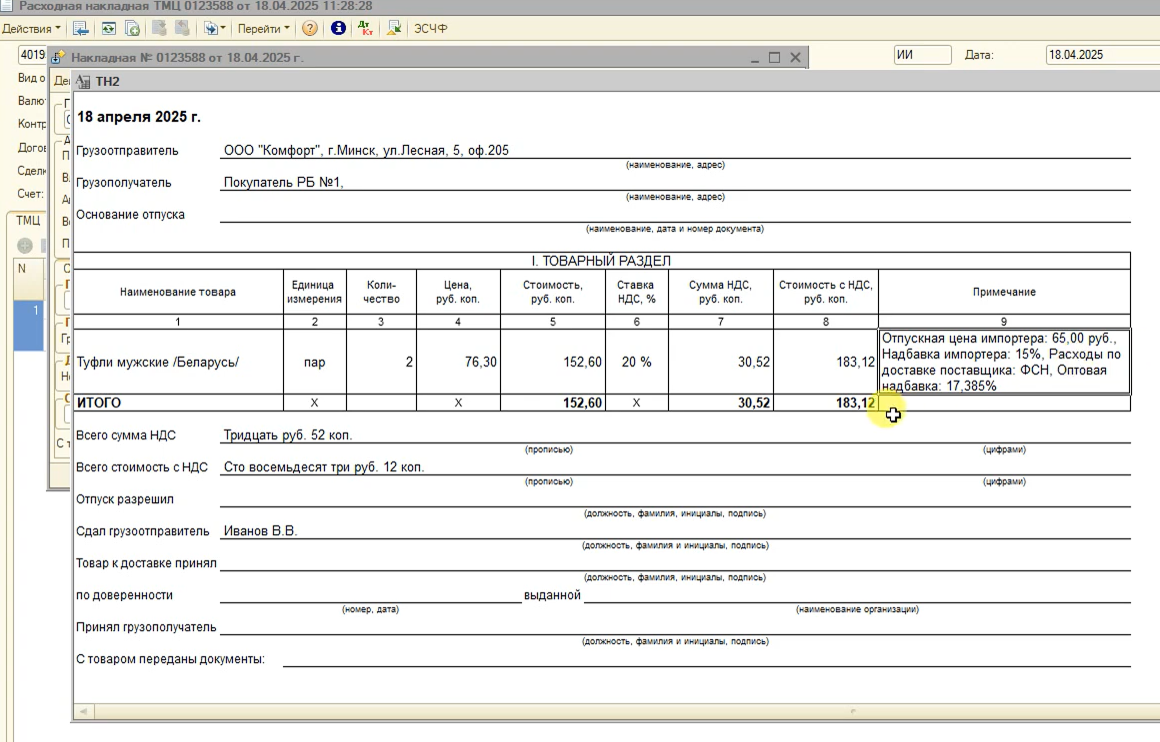Click the text Сто восемьдесят три руб. 12 коп.

324,467
